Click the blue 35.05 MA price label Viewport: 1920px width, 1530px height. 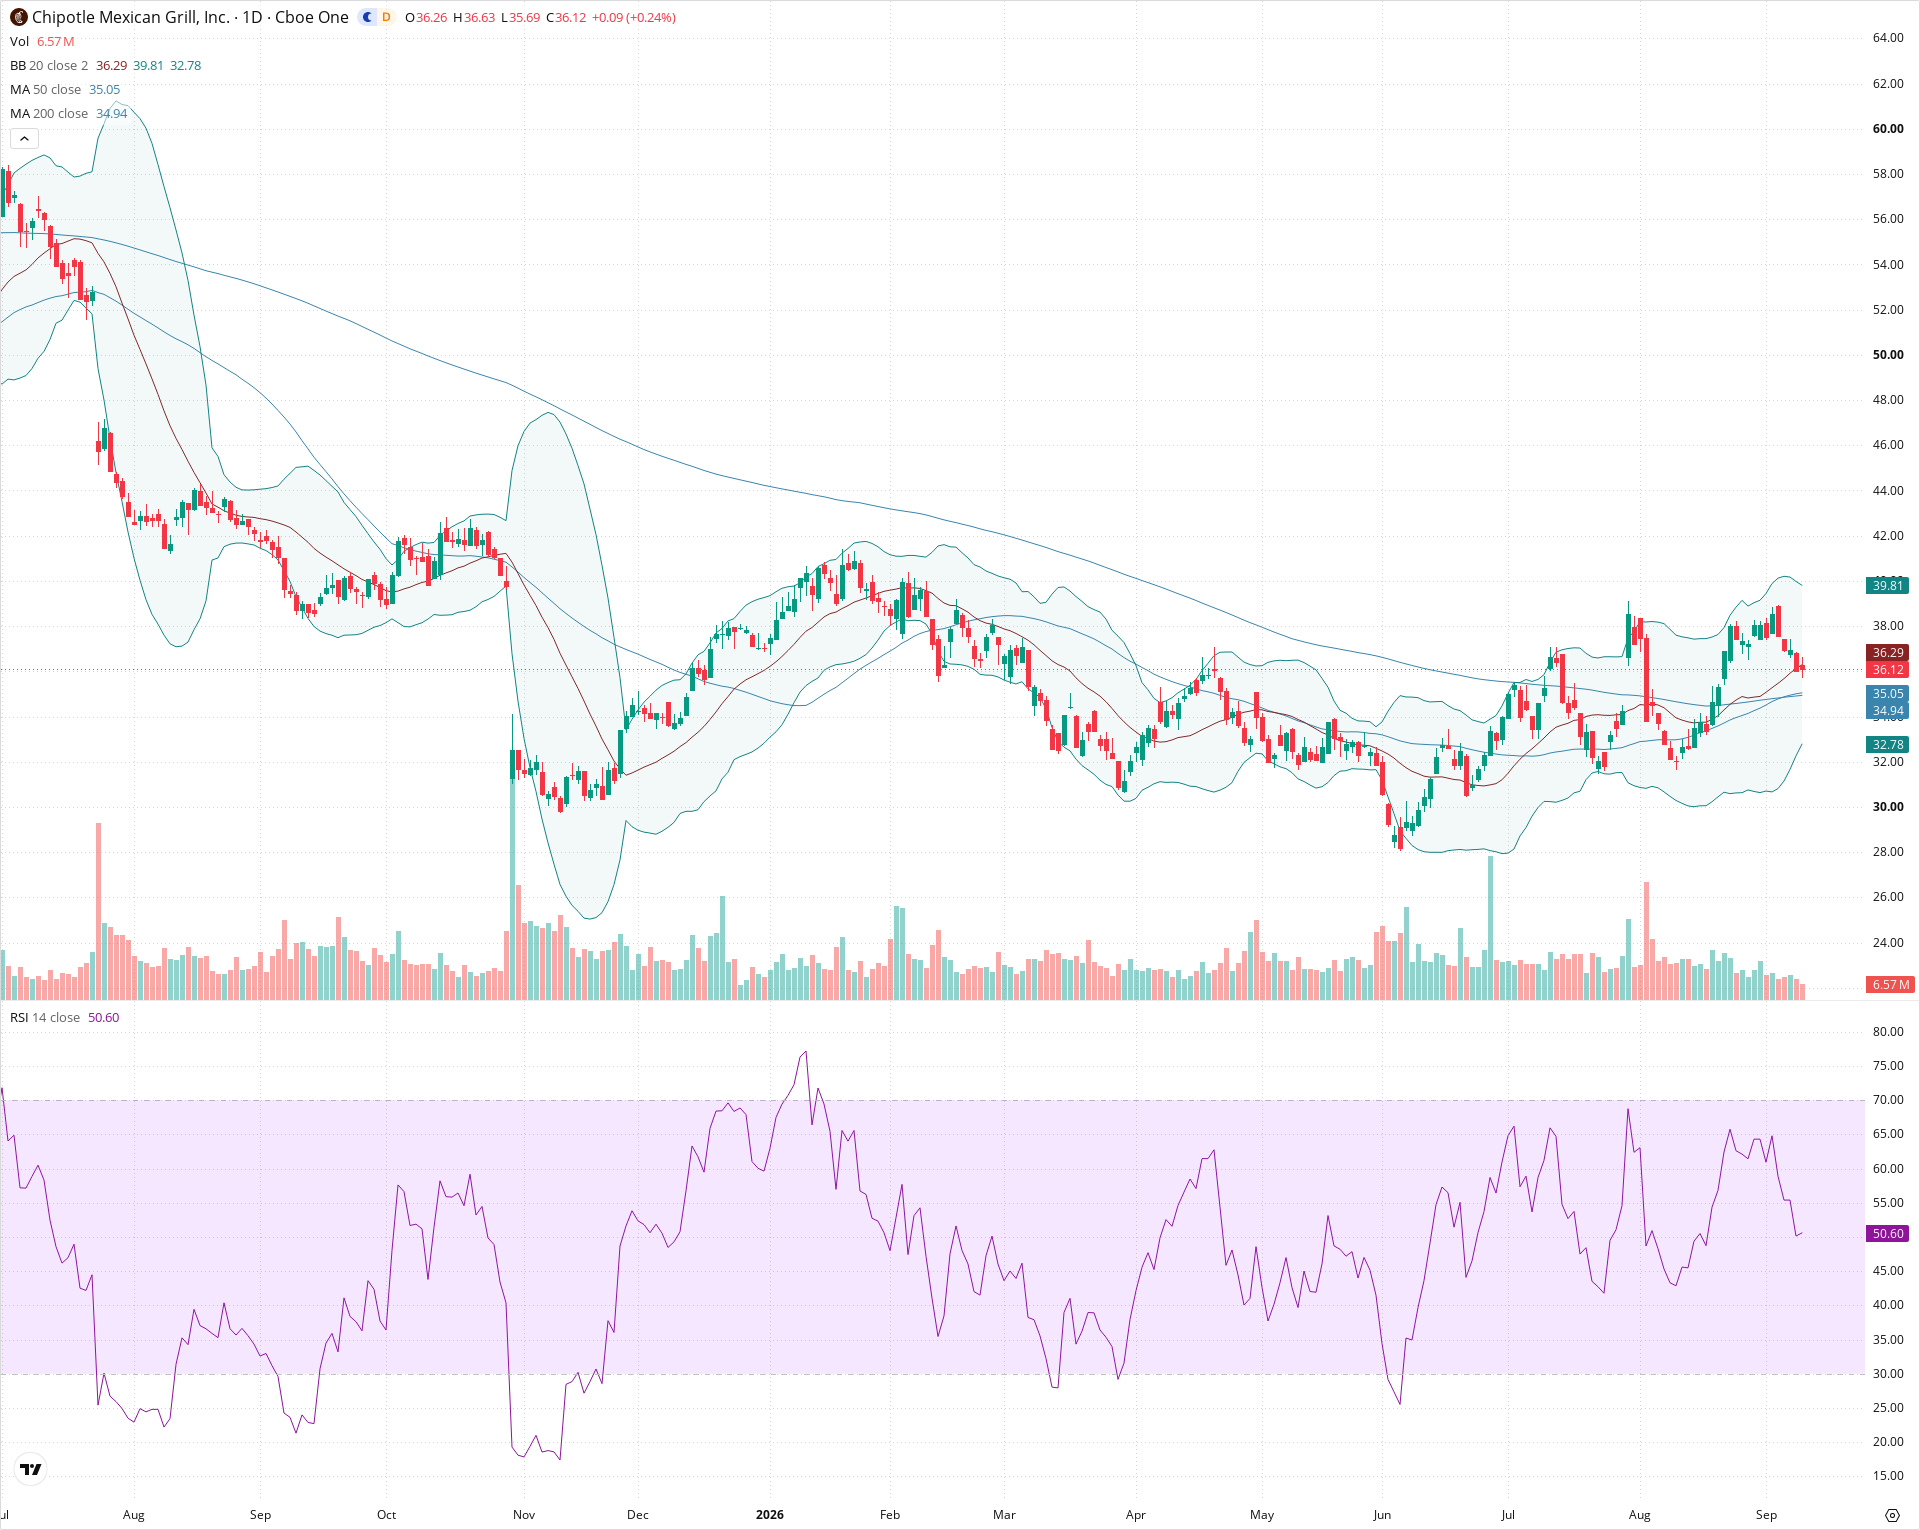(x=1888, y=693)
